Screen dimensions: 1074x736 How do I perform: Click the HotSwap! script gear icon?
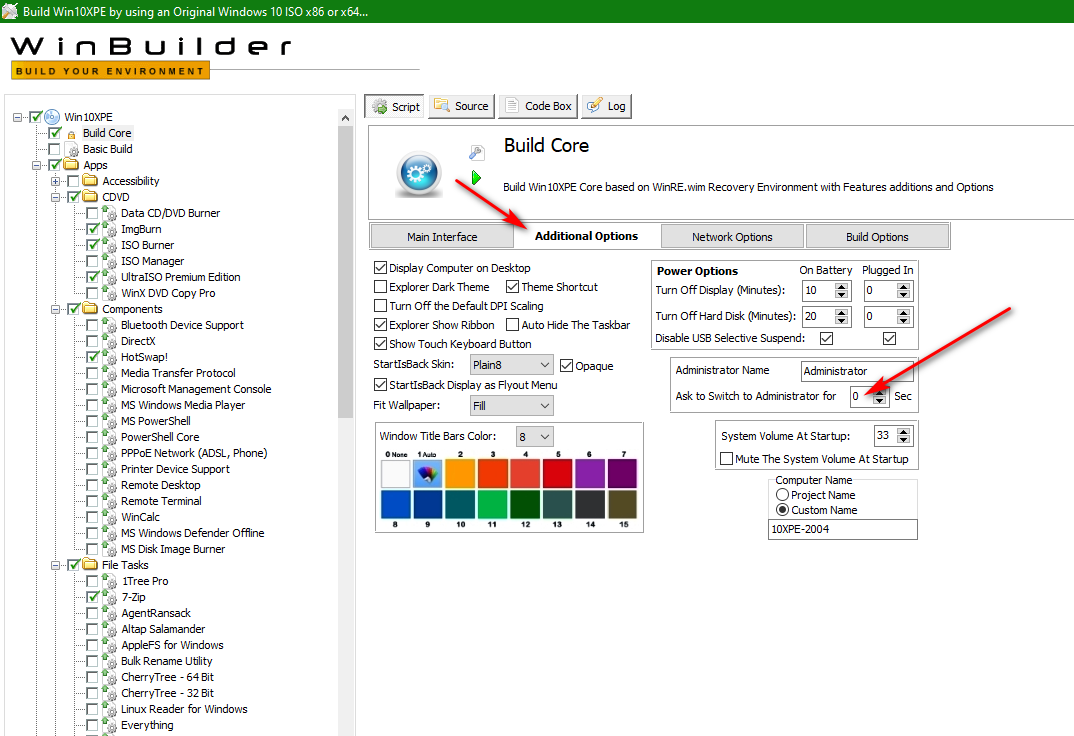[x=110, y=357]
